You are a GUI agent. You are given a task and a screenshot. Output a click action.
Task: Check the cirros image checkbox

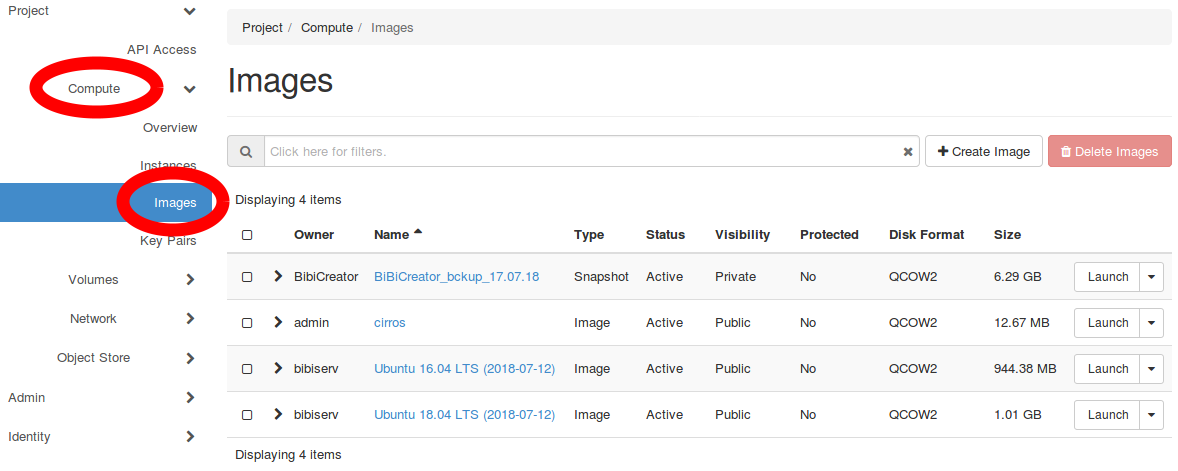click(x=247, y=323)
